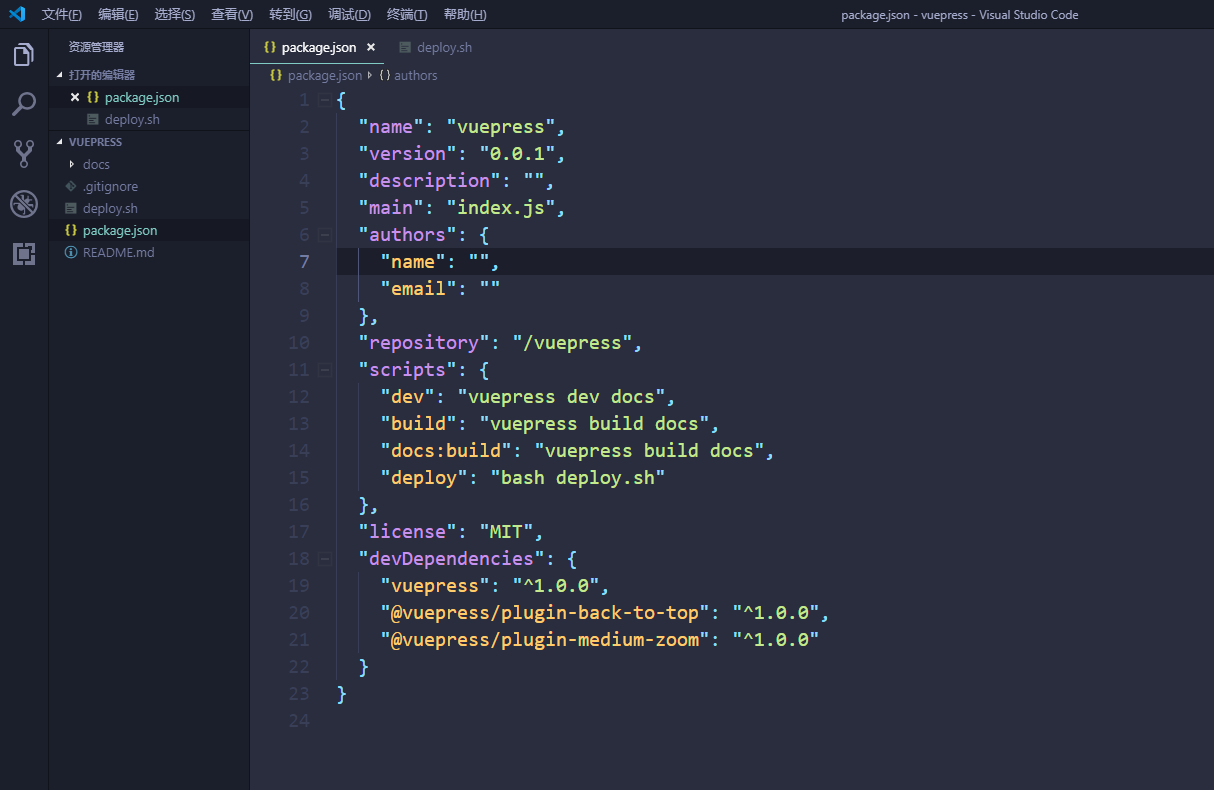Image resolution: width=1214 pixels, height=790 pixels.
Task: Open the Extensions view icon
Action: pos(24,254)
